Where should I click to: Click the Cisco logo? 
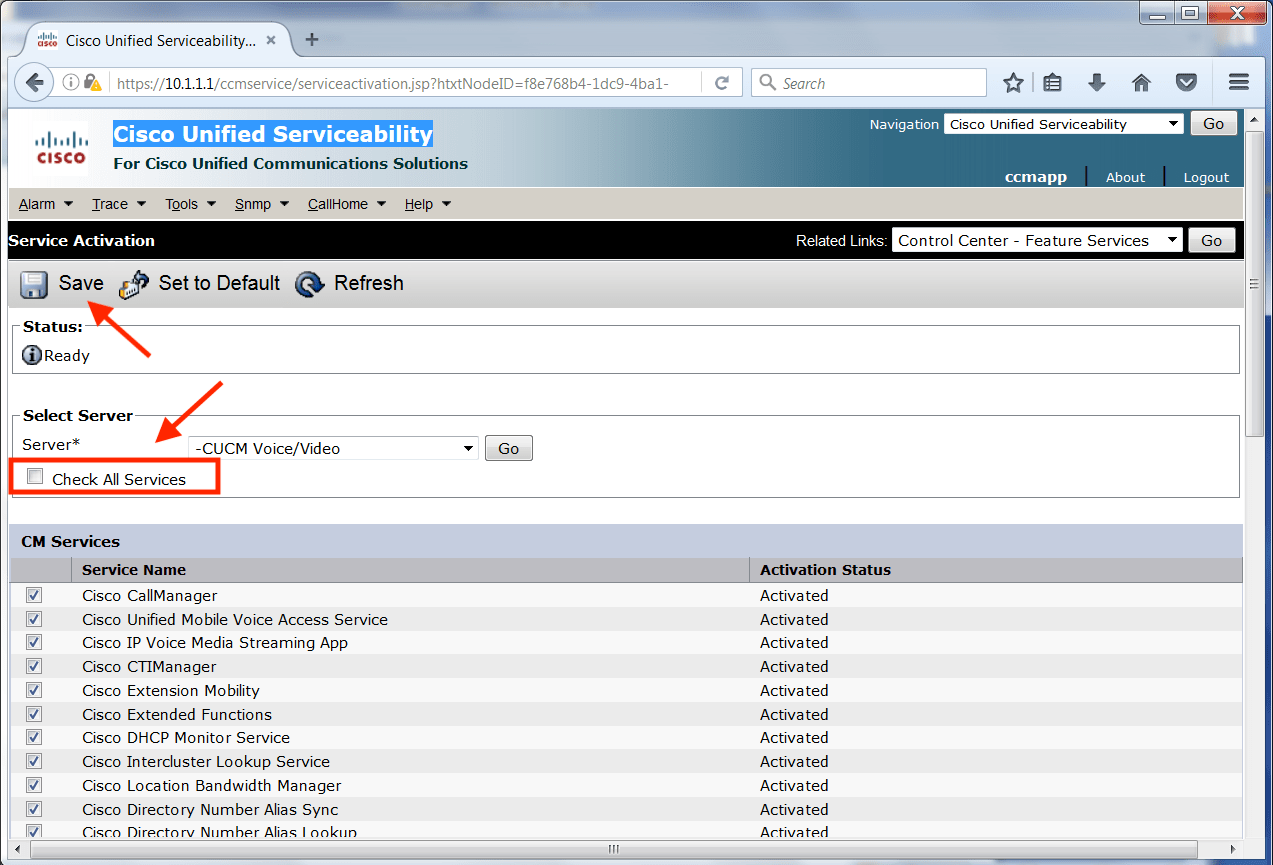tap(61, 147)
